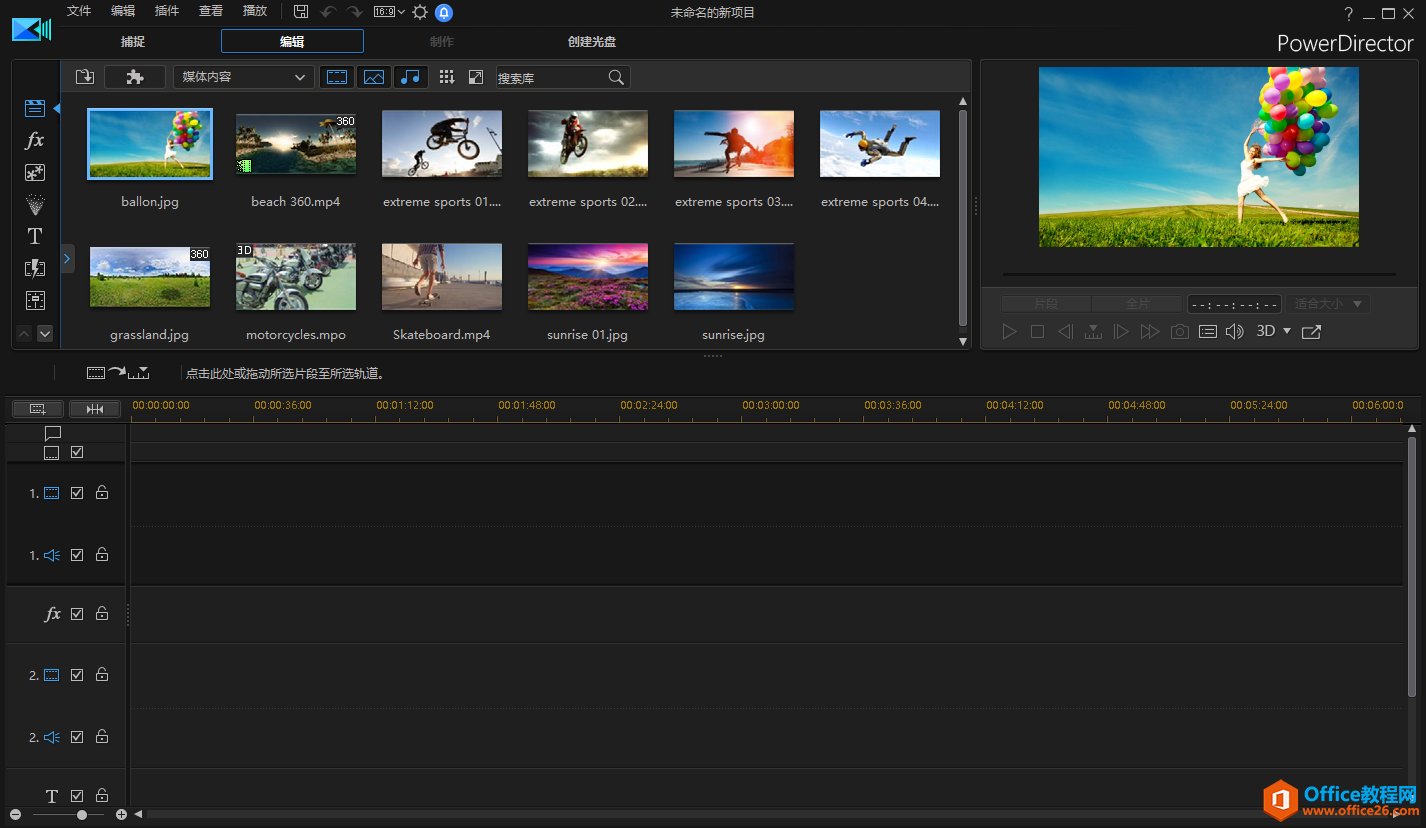Open the fx Effect Room in sidebar
This screenshot has width=1426, height=828.
[x=35, y=140]
